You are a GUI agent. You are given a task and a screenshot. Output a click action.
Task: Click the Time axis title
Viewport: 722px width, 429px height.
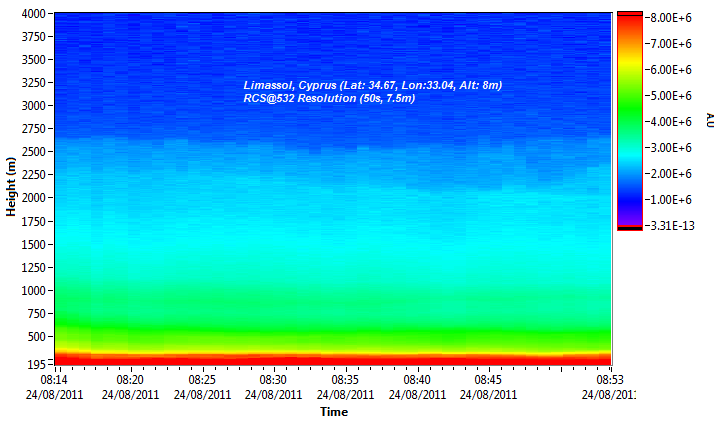334,412
